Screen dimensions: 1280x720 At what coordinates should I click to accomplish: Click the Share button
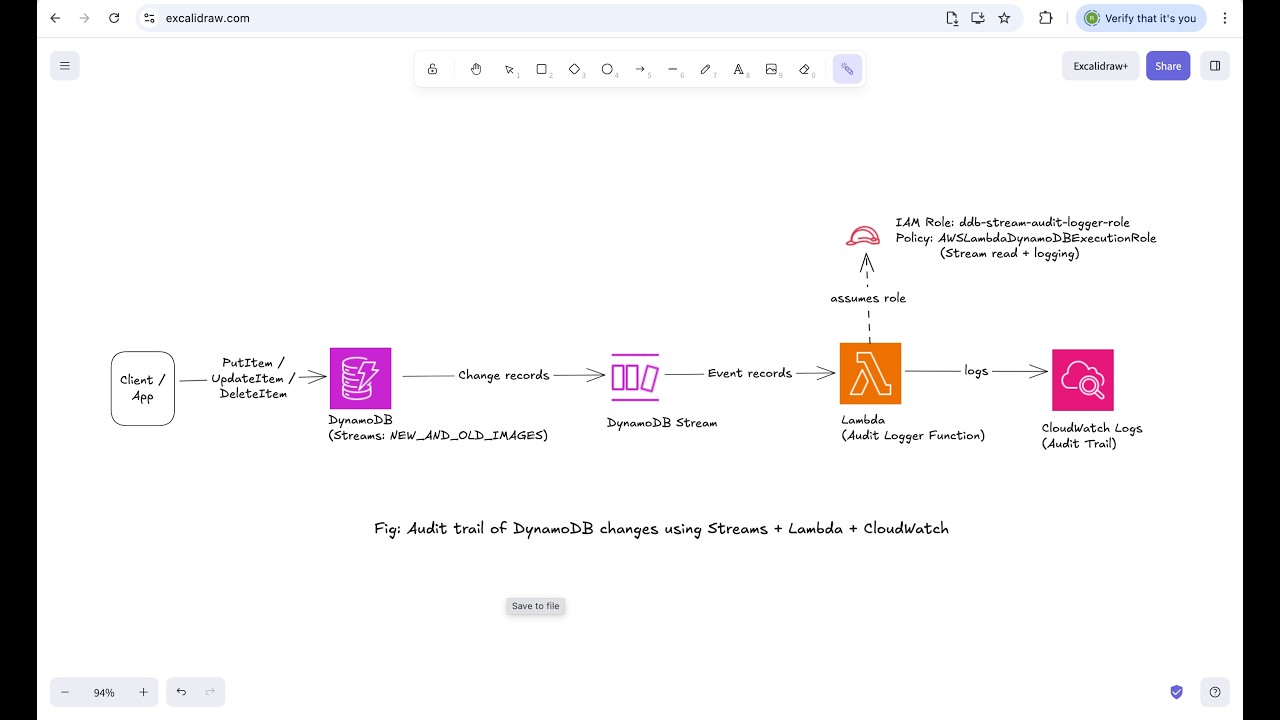click(1168, 66)
